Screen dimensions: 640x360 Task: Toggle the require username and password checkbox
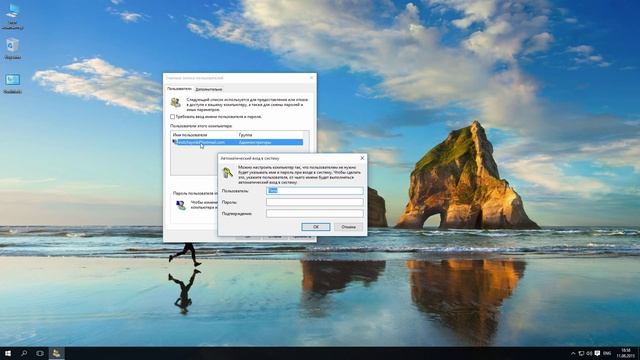click(x=172, y=117)
